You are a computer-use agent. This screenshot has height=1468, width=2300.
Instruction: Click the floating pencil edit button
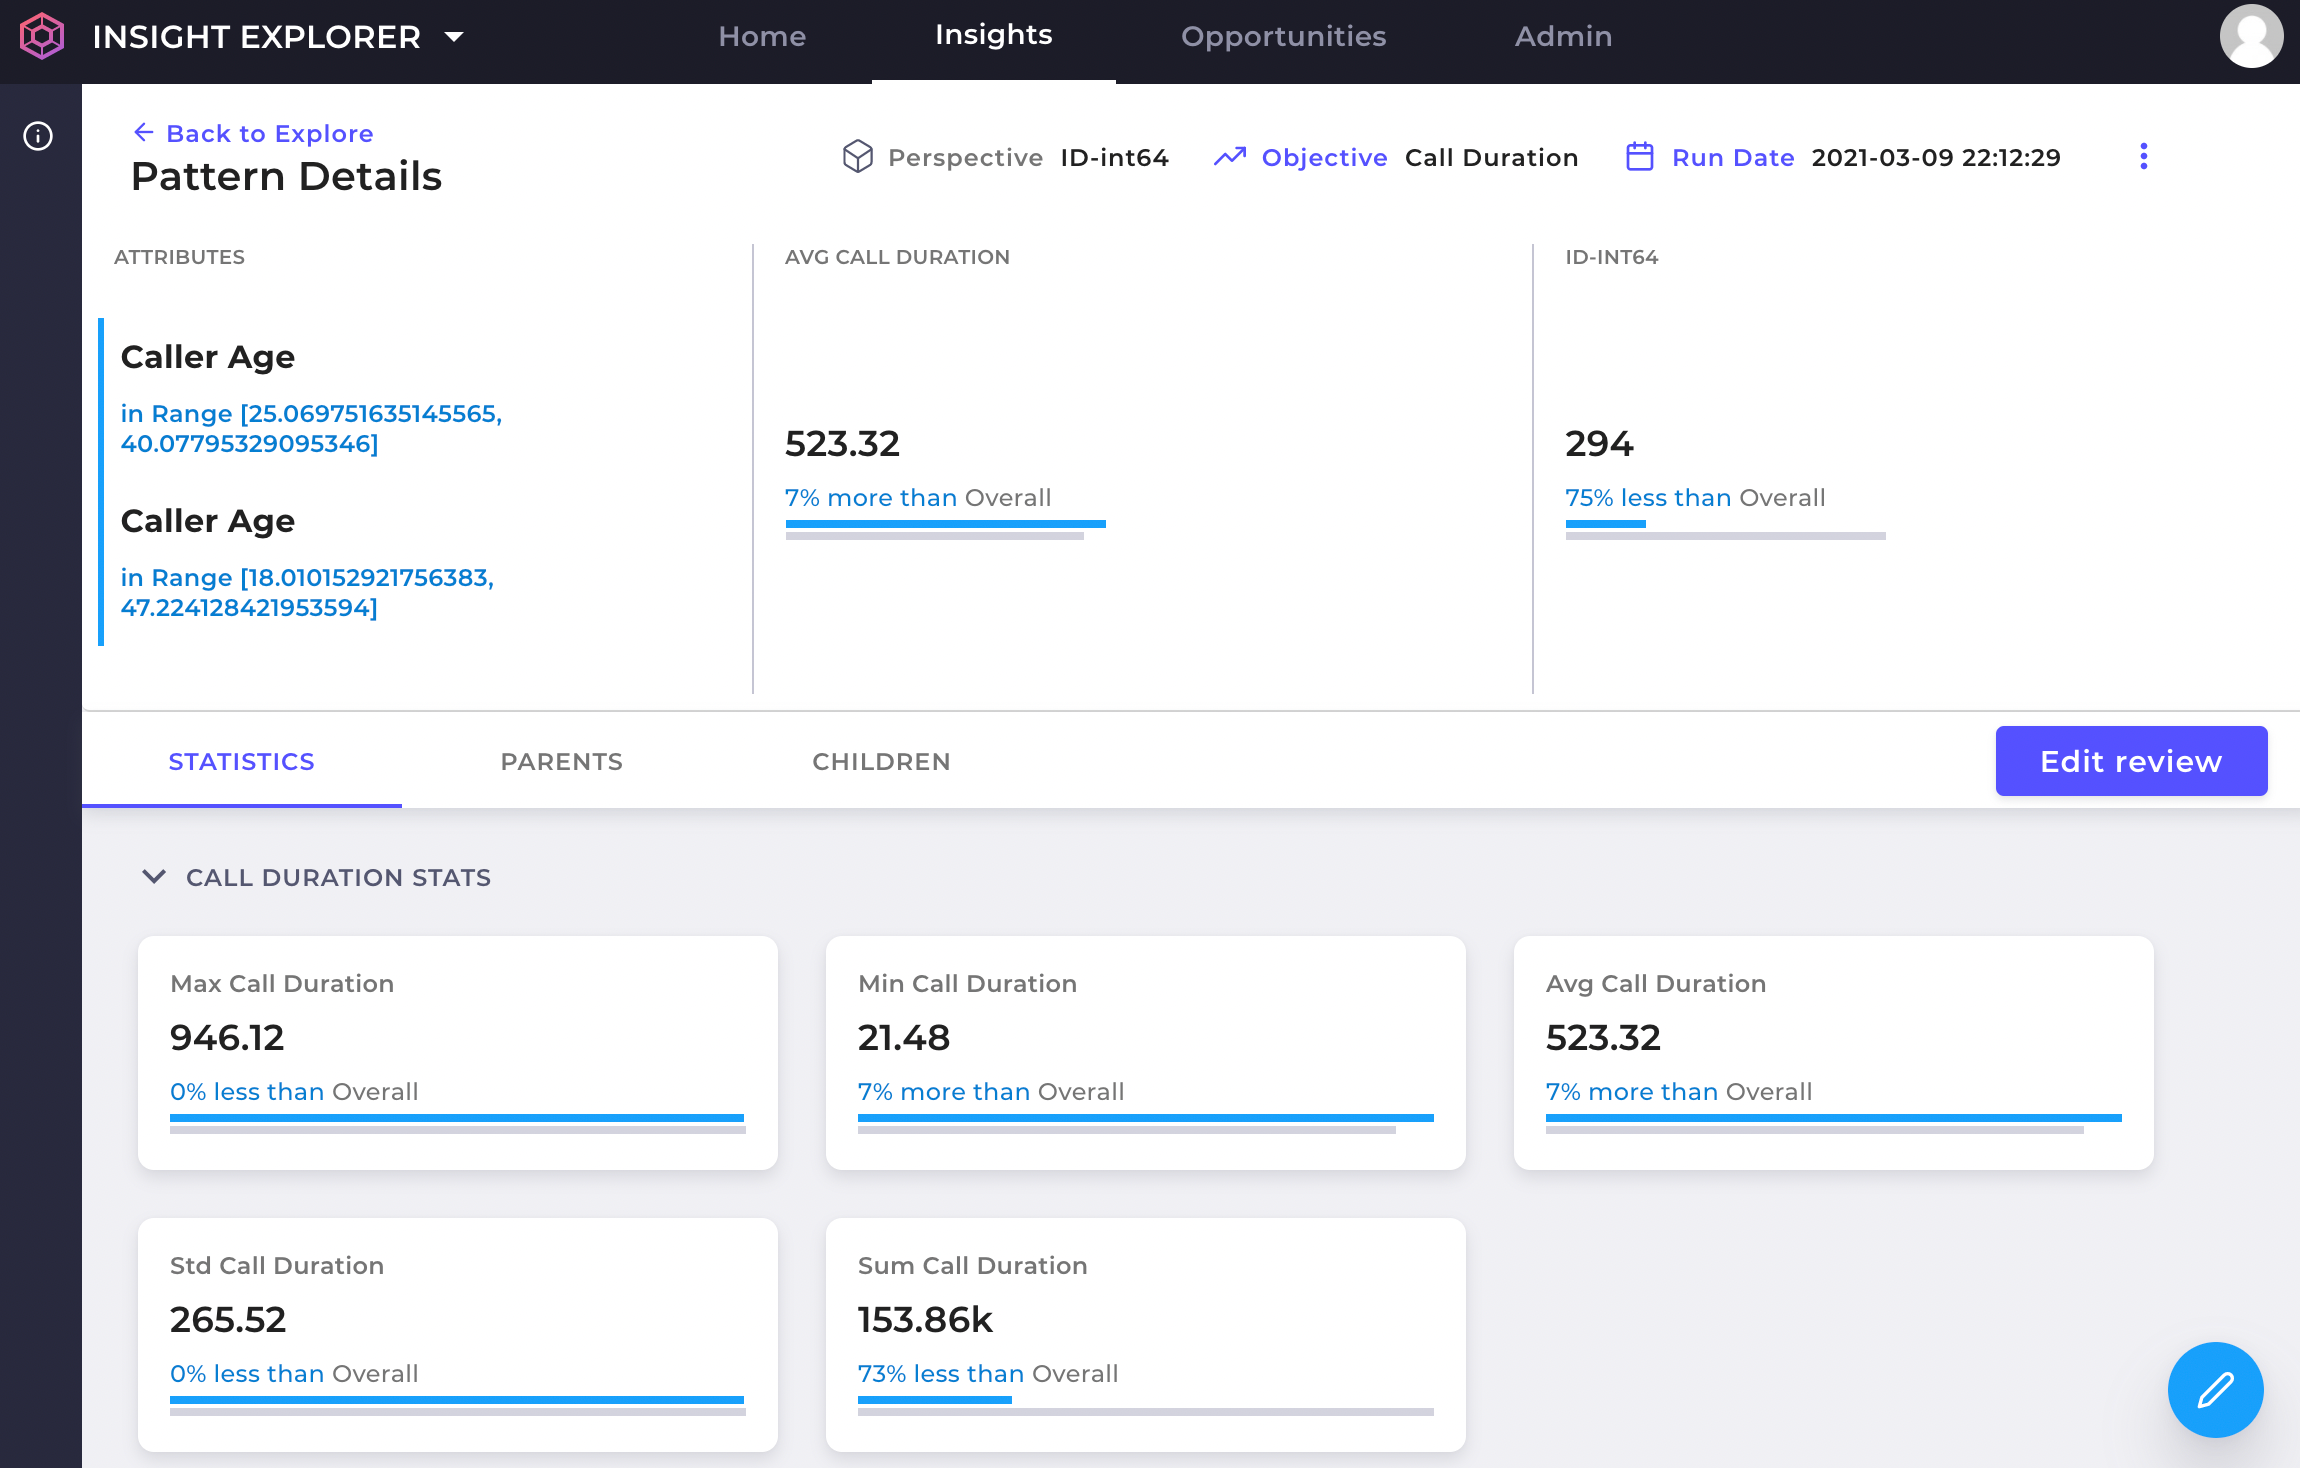[2215, 1389]
